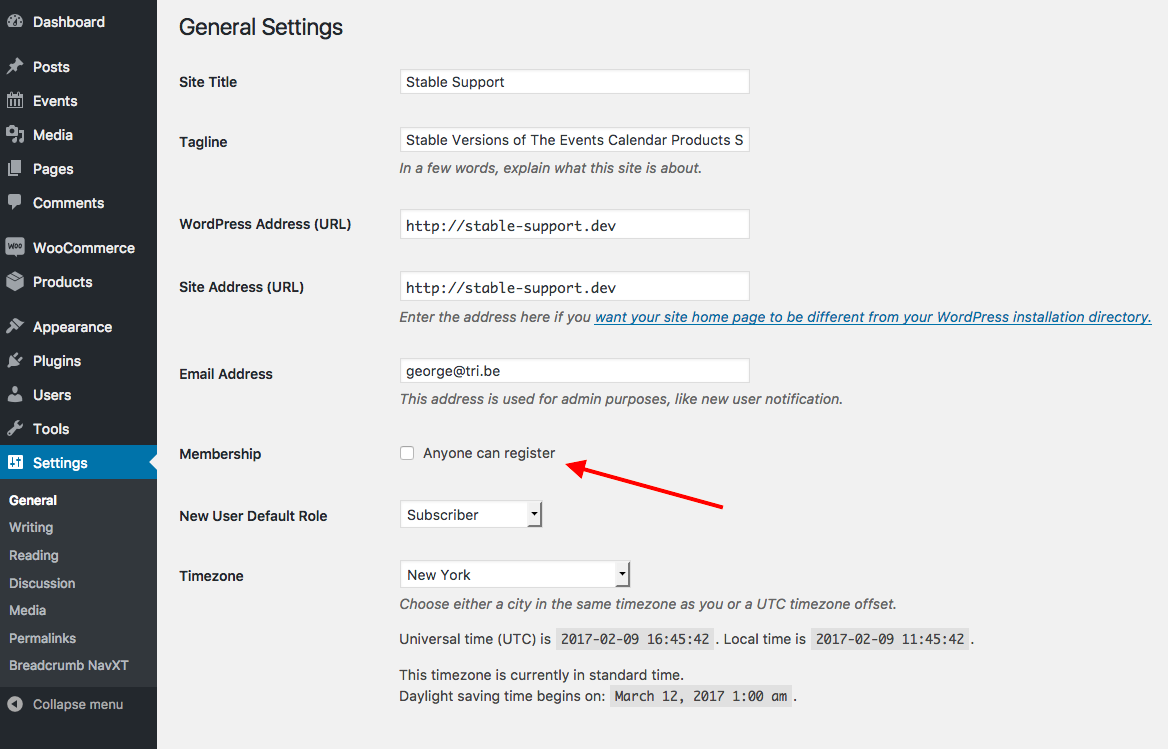The image size is (1168, 749).
Task: Open the Discussion settings submenu
Action: coord(42,583)
